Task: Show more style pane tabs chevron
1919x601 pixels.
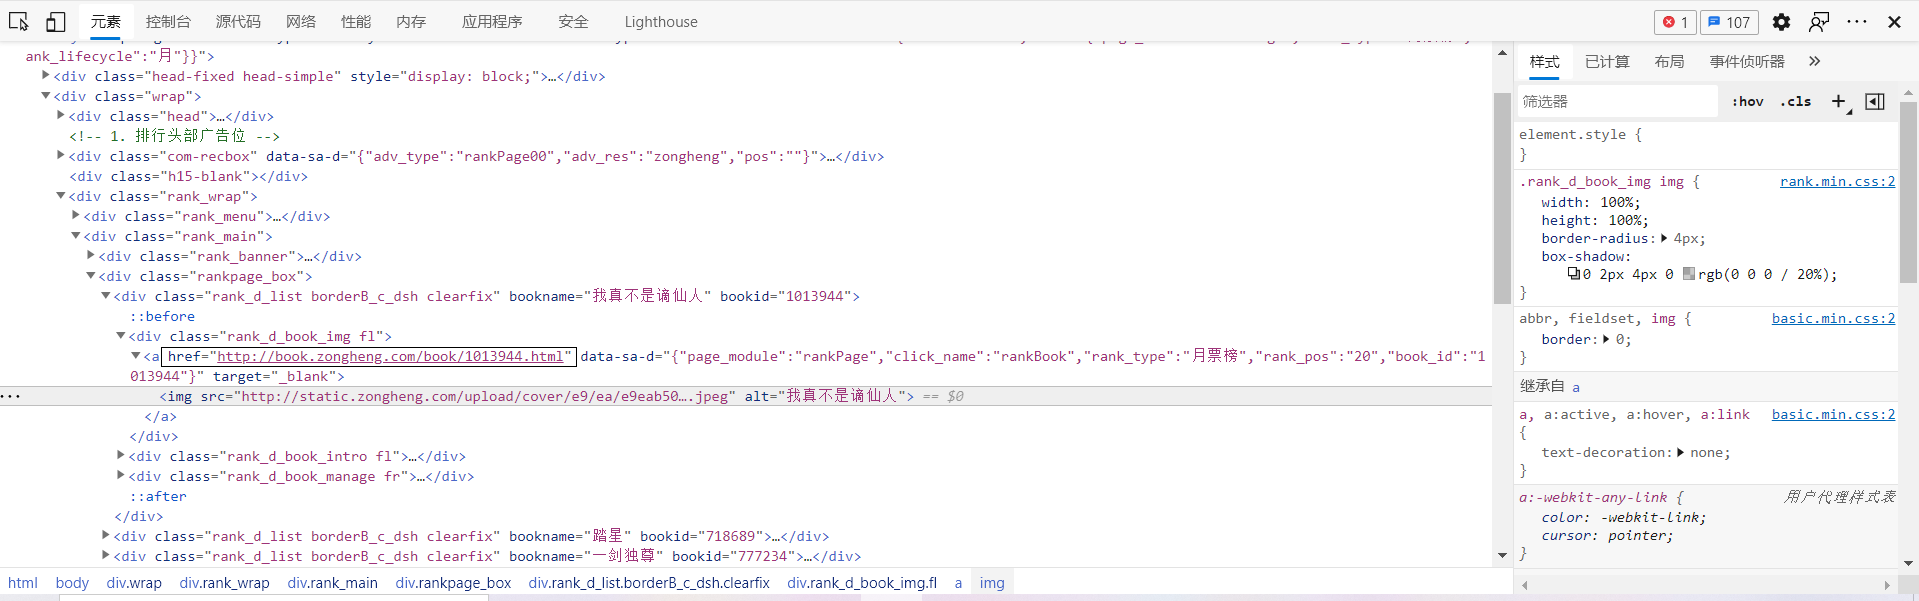Action: [1814, 61]
